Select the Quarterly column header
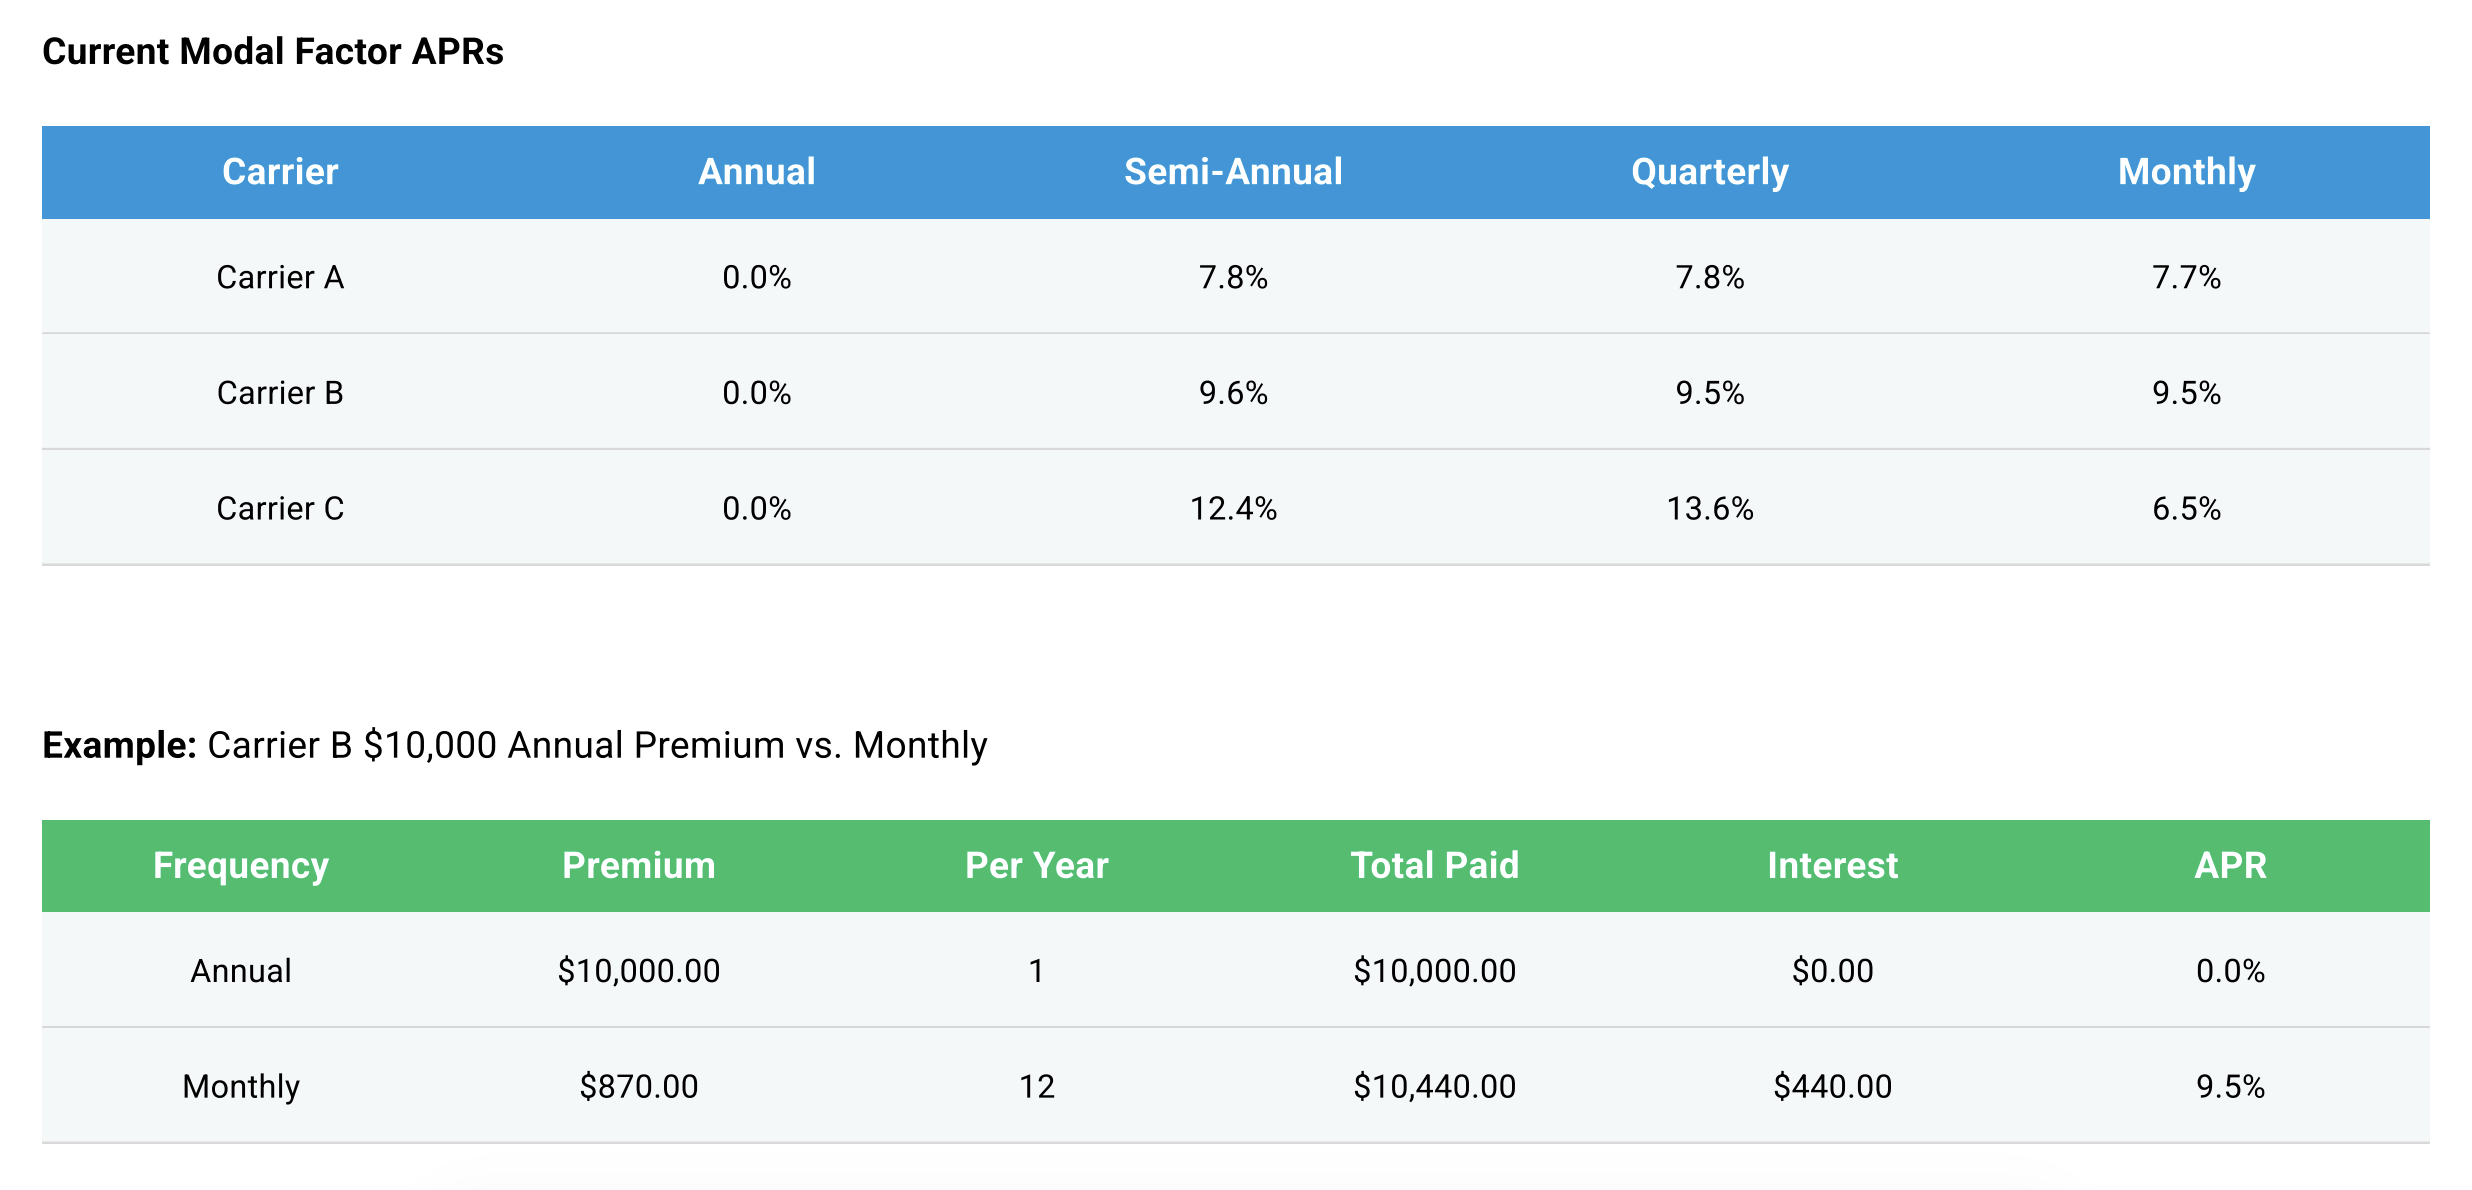Viewport: 2472px width, 1190px height. click(x=1710, y=172)
